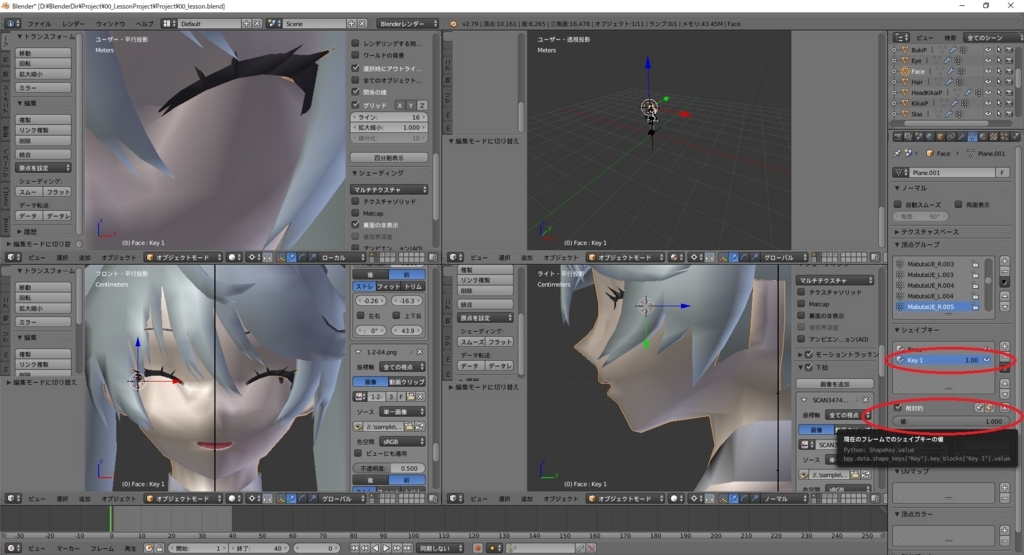Viewport: 1024px width, 555px height.
Task: Toggle the 裏面の非表示 checkbox in top-left panel
Action: tap(356, 225)
